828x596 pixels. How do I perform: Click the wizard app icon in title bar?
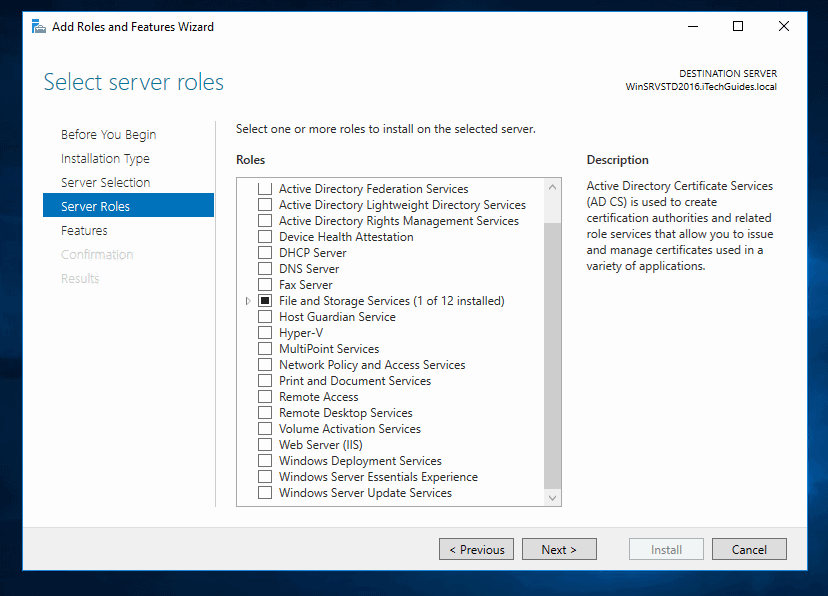coord(37,26)
